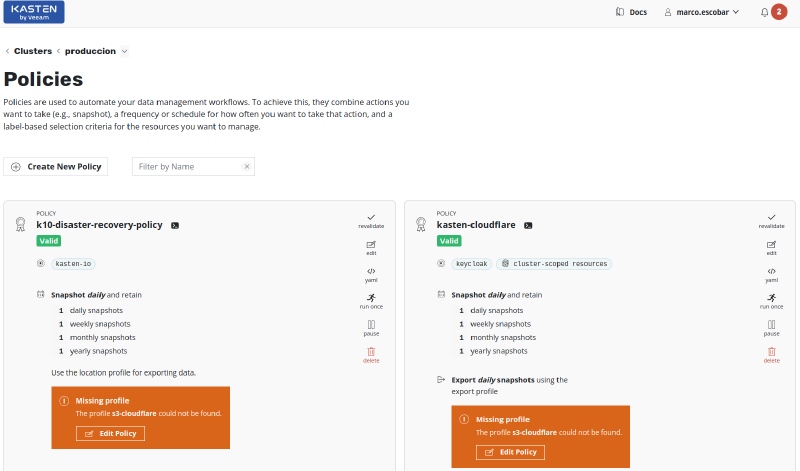Delete the kasten-cloudflare policy
Viewport: 800px width, 471px height.
pos(771,355)
